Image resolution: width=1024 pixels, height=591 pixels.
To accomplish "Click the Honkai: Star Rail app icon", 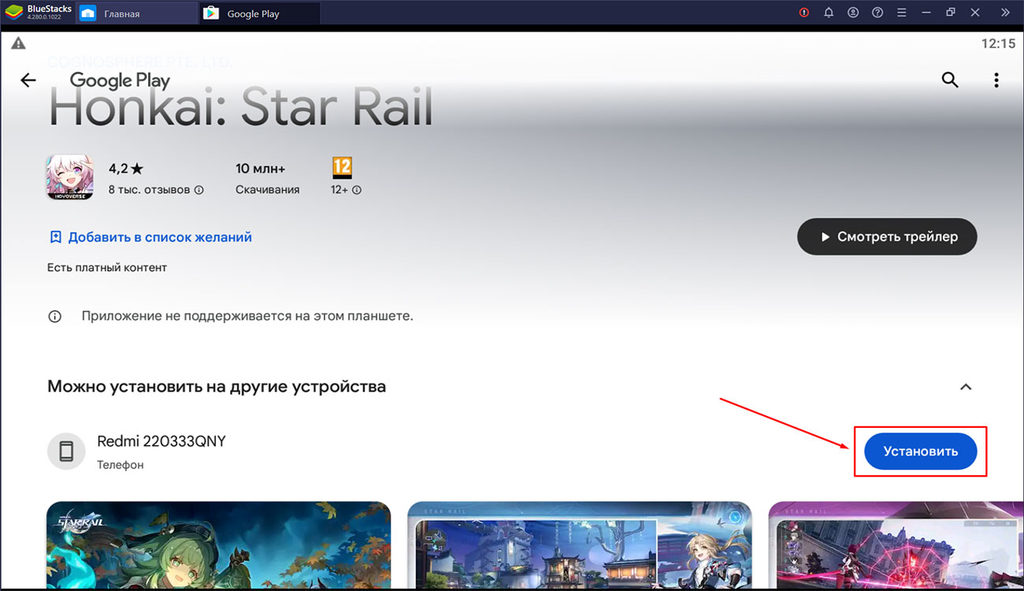I will 70,177.
